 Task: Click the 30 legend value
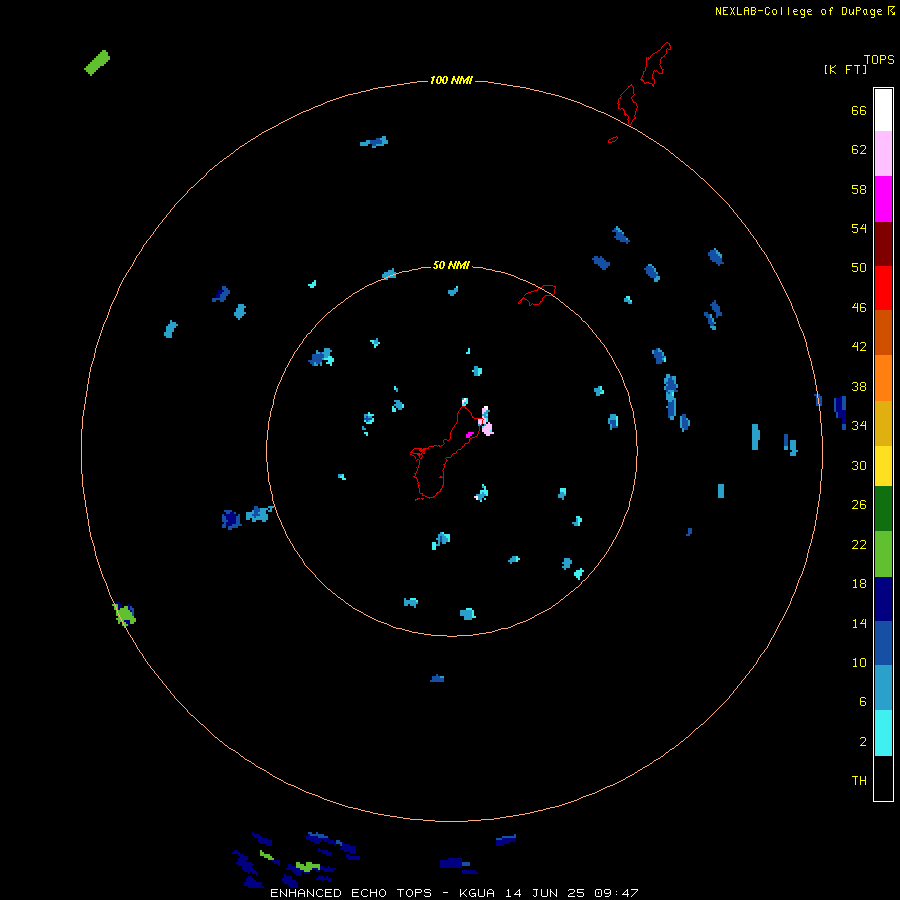pos(859,465)
